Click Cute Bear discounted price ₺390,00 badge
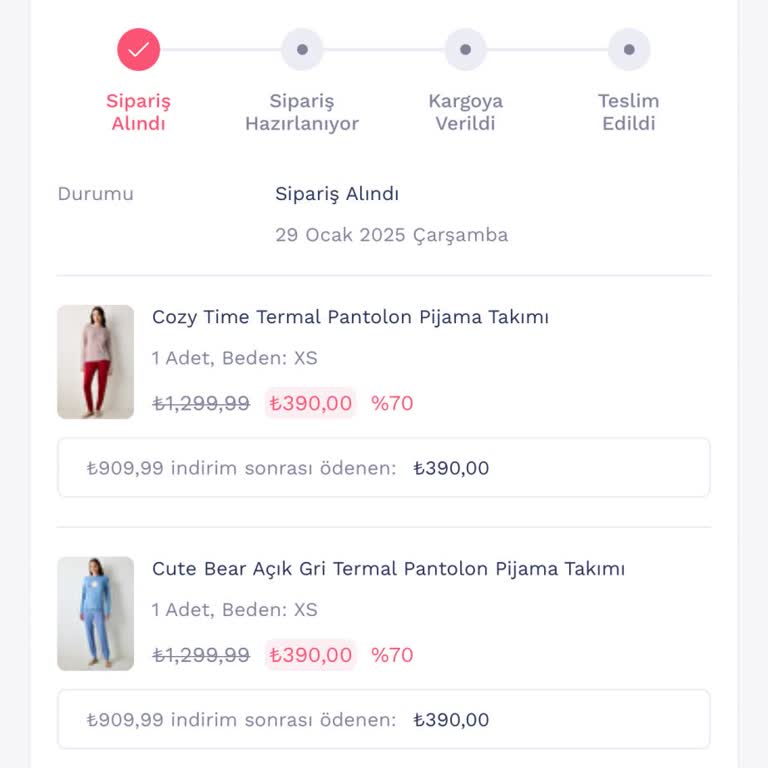768x768 pixels. click(310, 655)
